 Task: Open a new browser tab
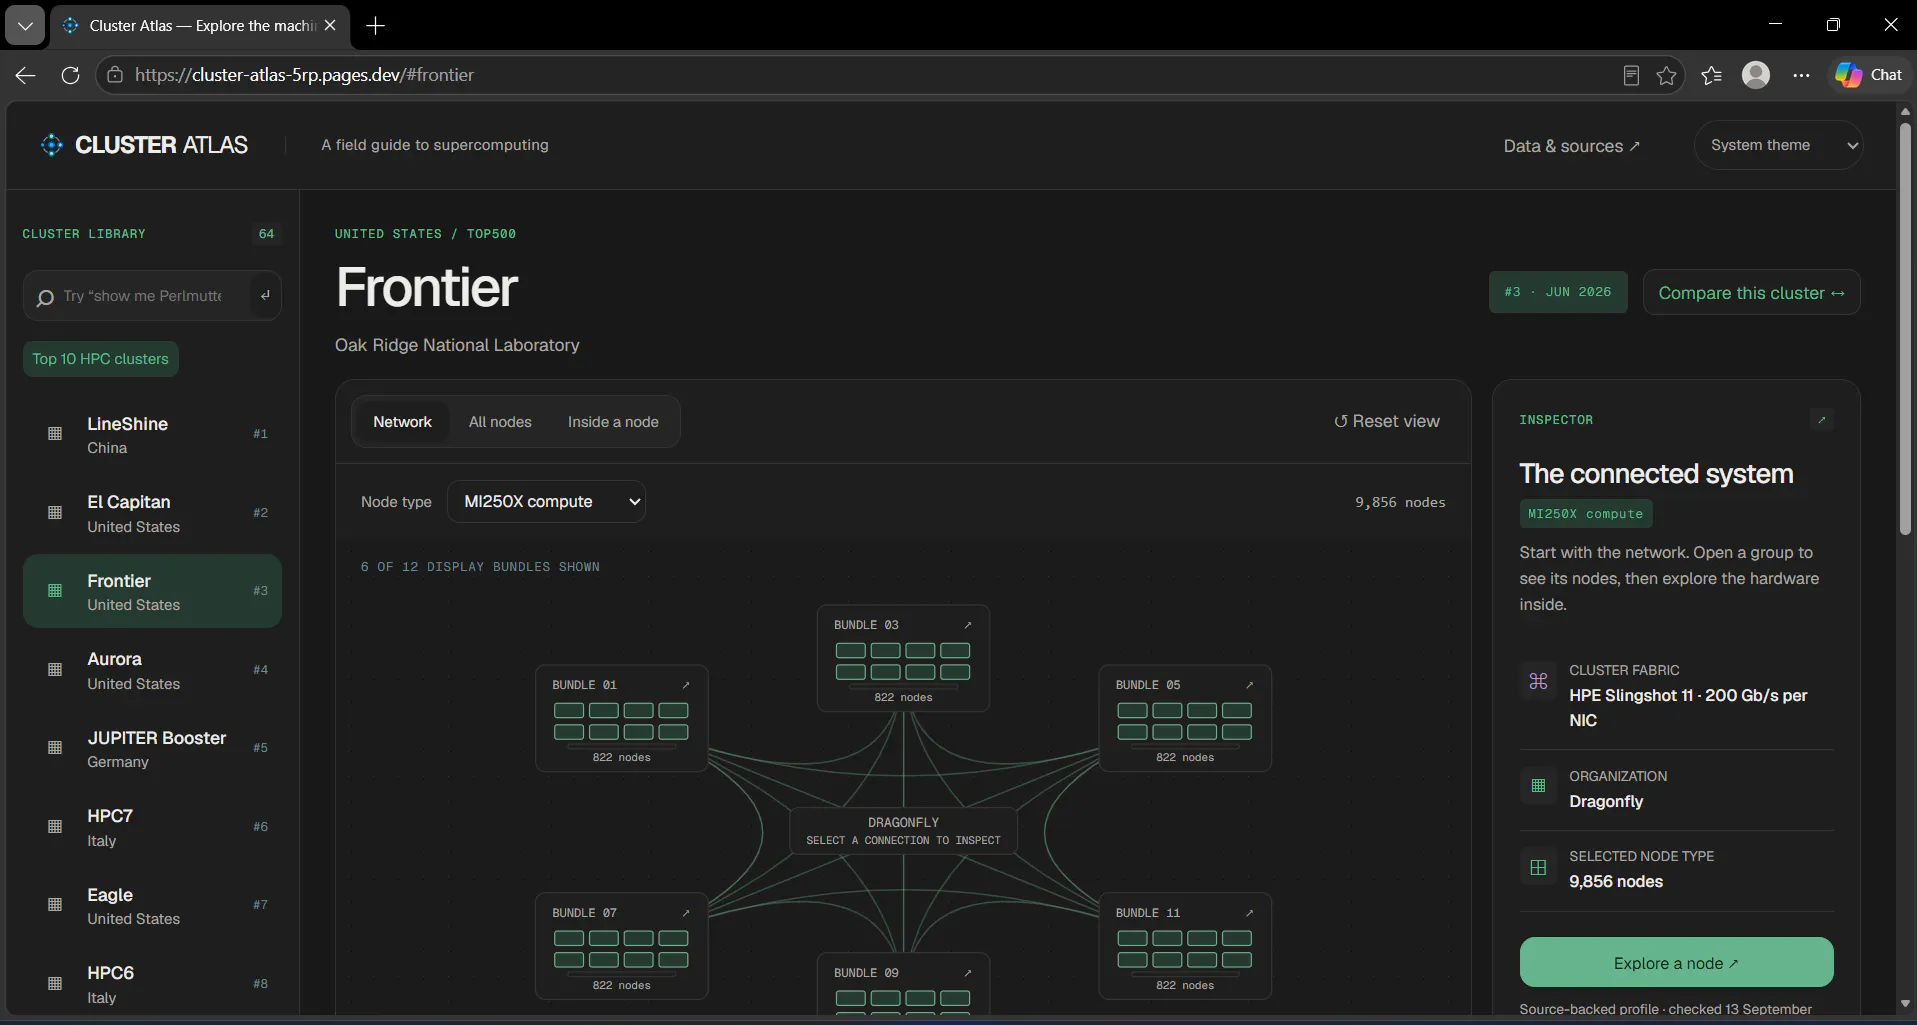point(375,26)
